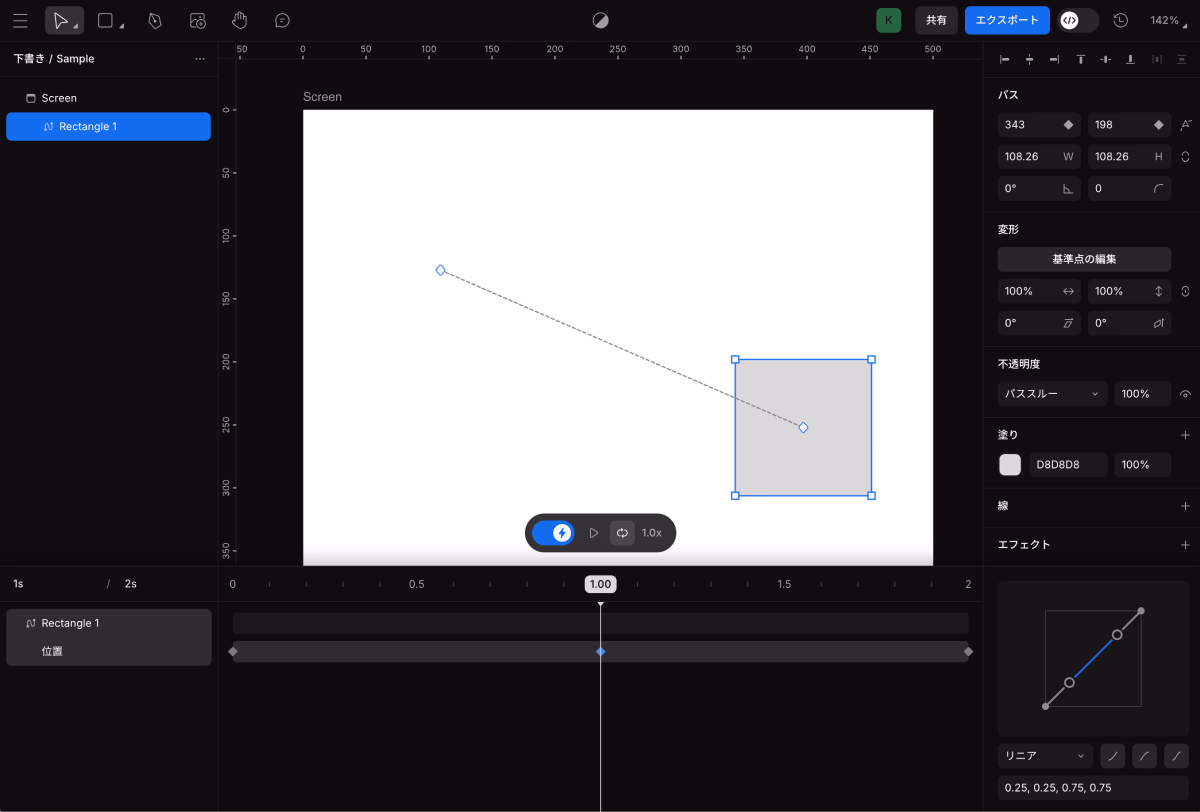Apply the ease-in curve preset
Screen dimensions: 1200x812
[1112, 756]
